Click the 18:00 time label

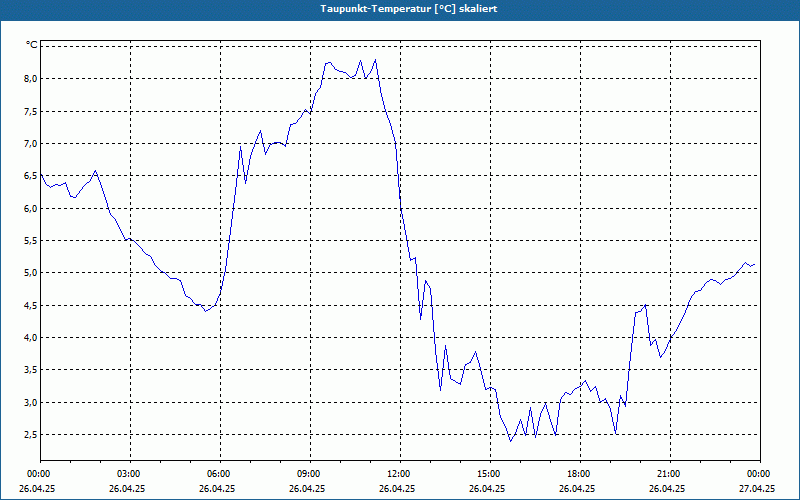pos(580,474)
